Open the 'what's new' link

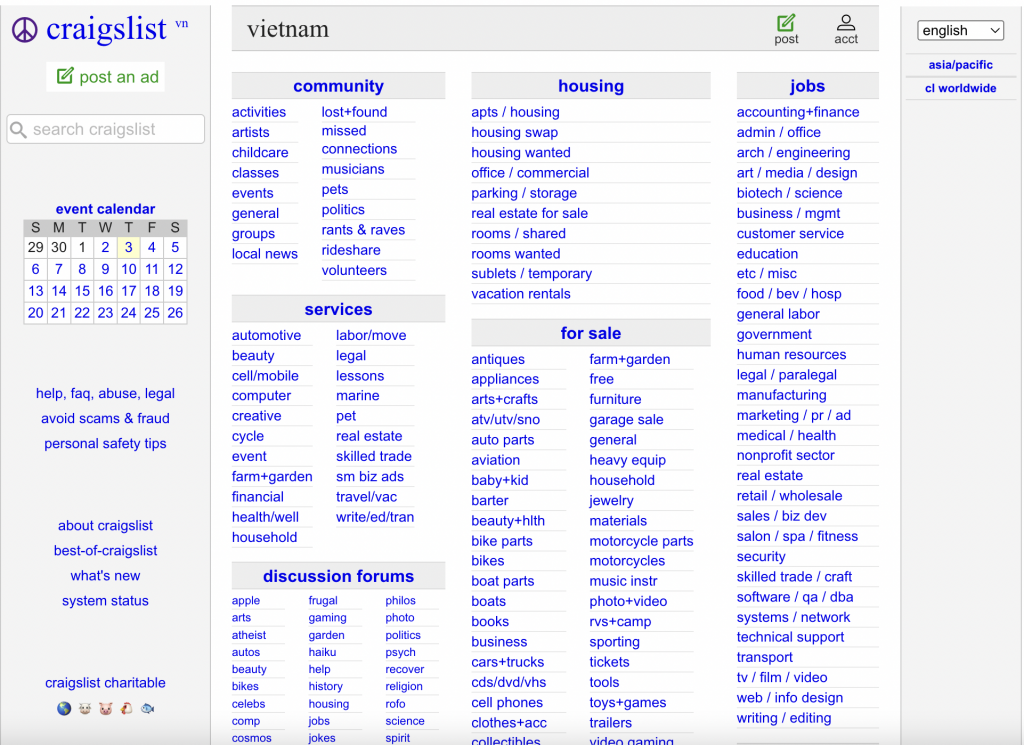point(105,576)
